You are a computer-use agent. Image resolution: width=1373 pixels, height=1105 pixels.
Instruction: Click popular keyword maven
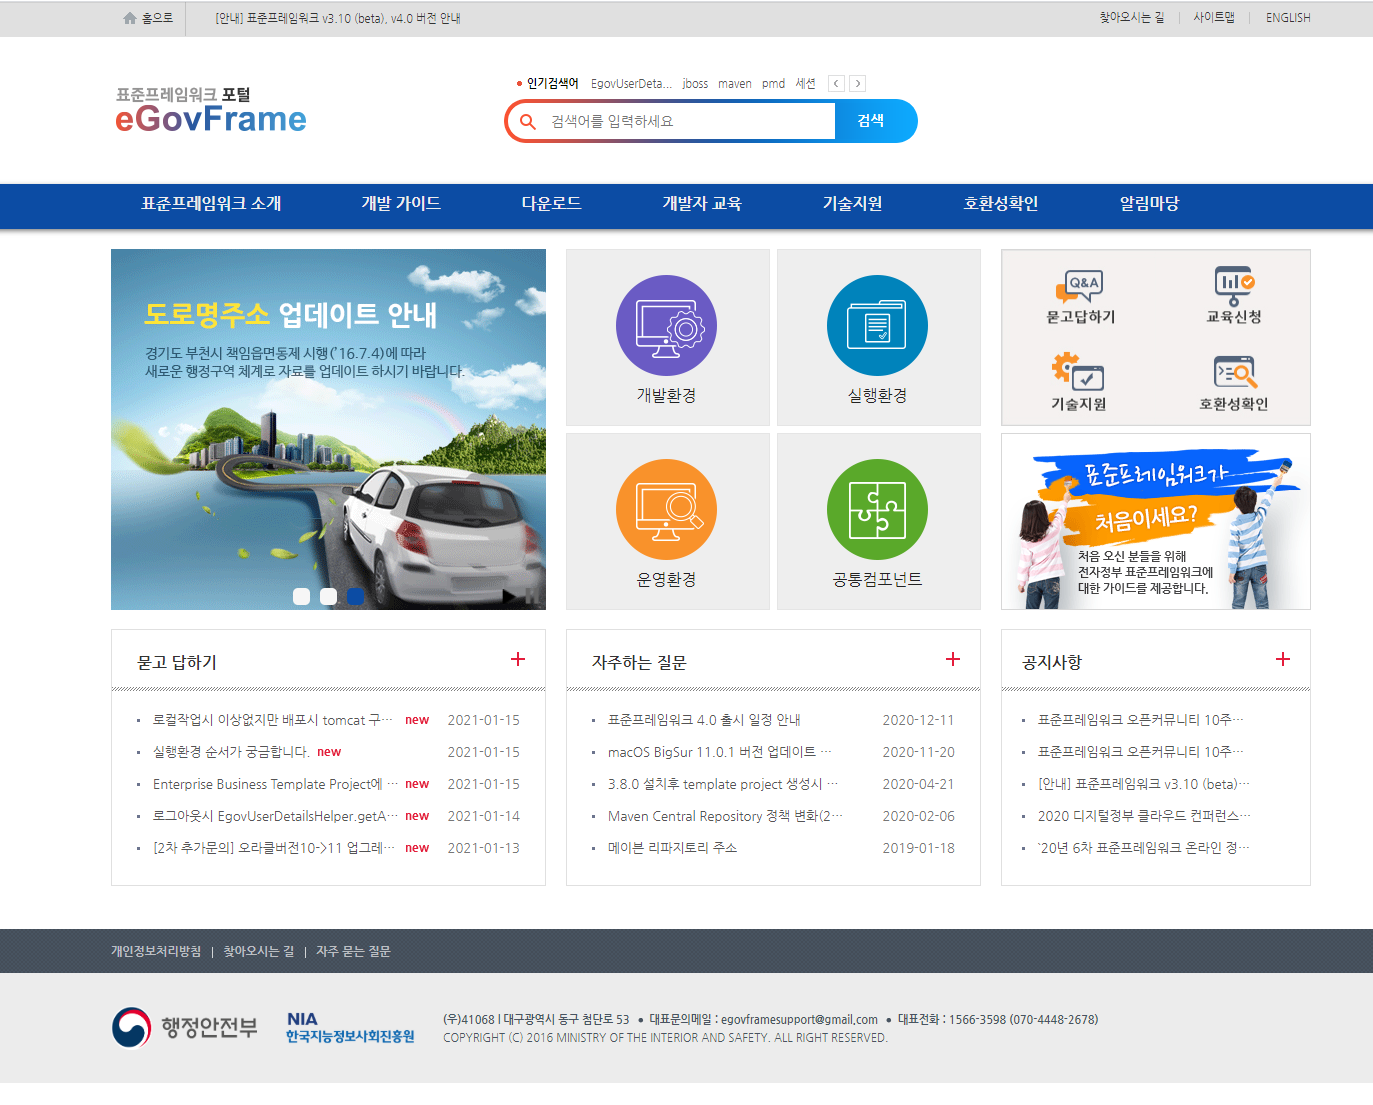(735, 84)
